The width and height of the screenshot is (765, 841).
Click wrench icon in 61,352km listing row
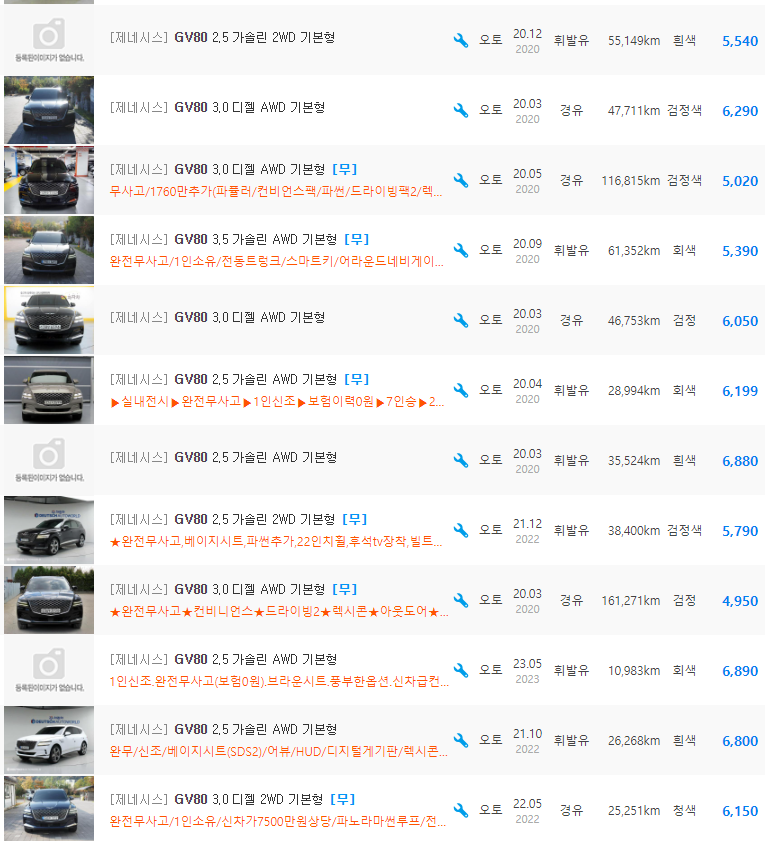(461, 250)
